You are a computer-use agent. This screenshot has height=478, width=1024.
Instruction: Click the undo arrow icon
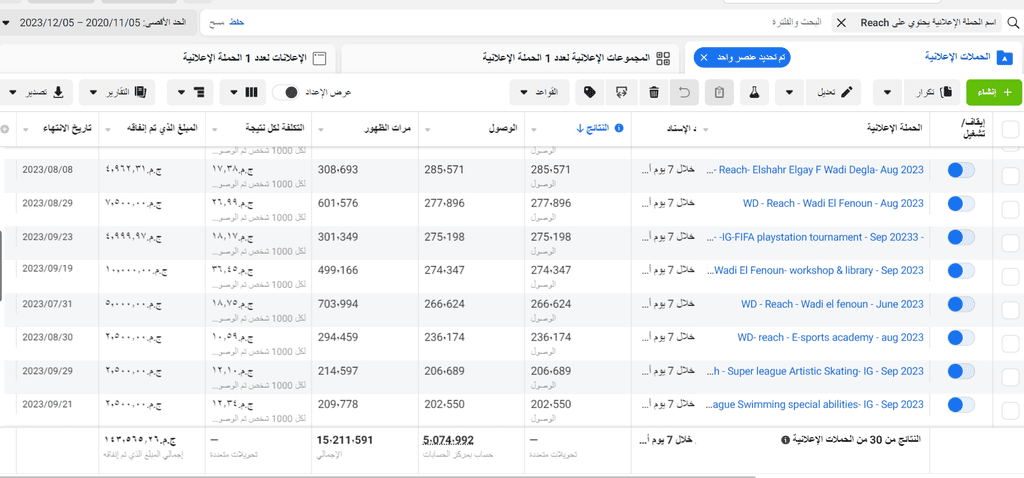[684, 93]
